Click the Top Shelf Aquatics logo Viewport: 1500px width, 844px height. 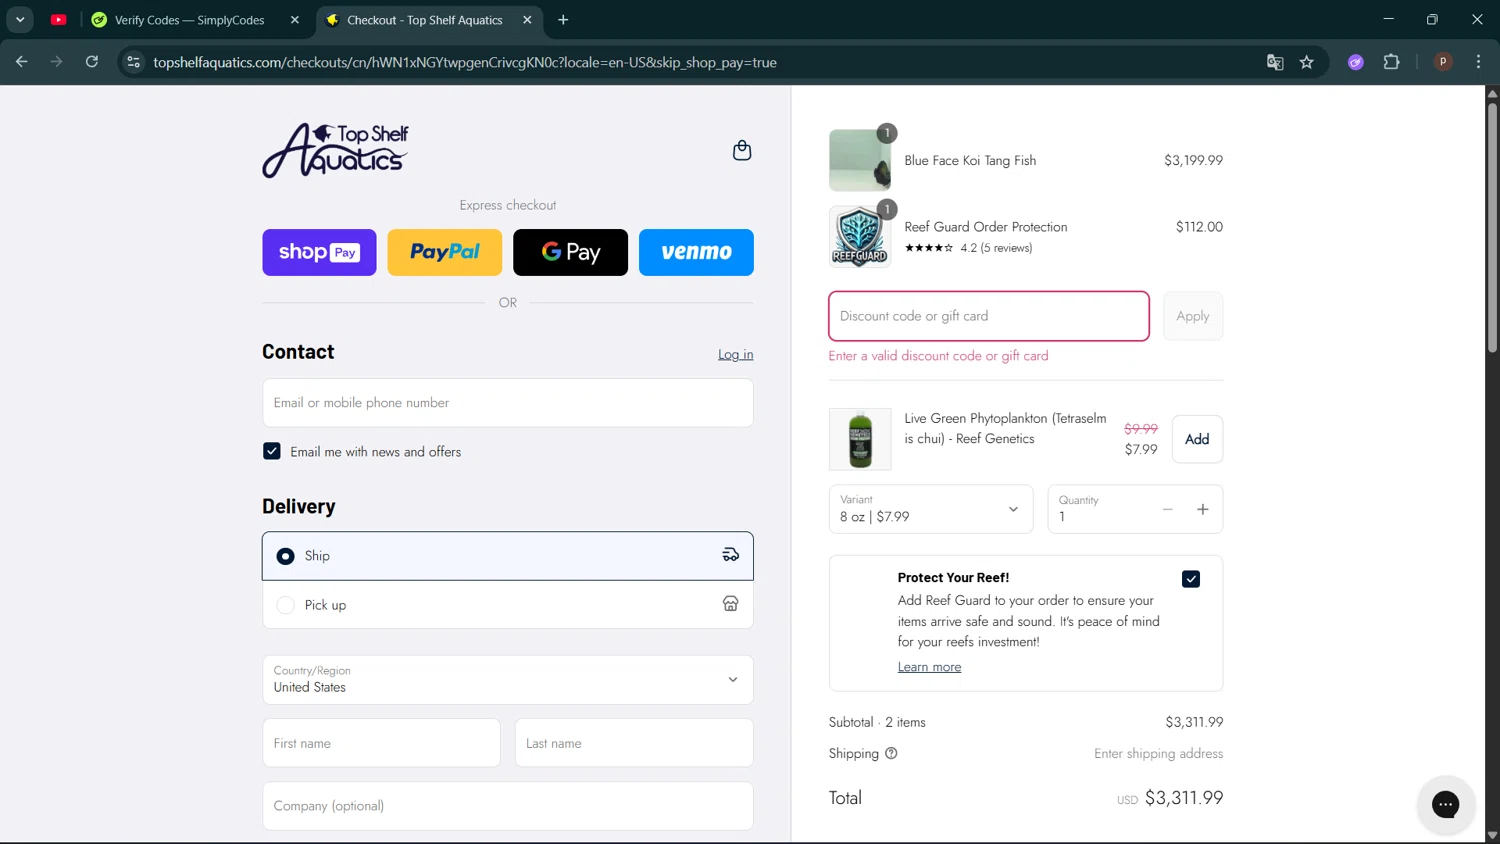pos(335,150)
